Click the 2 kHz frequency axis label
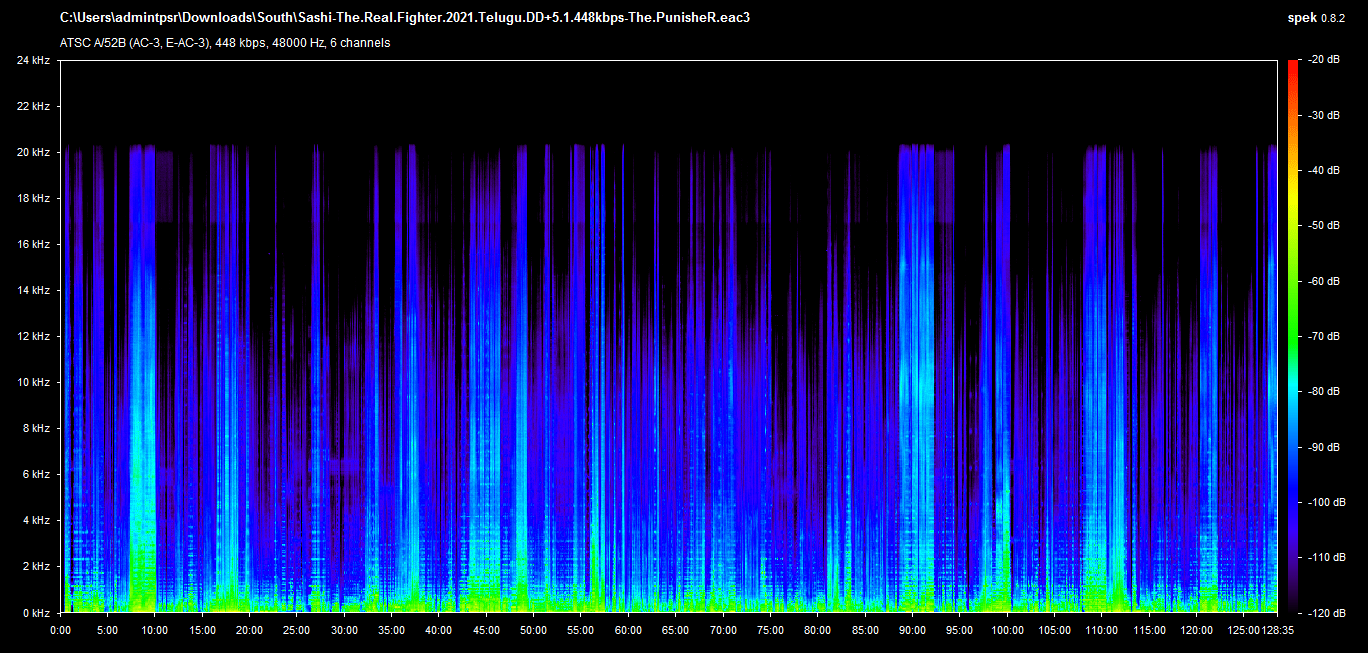 point(36,566)
